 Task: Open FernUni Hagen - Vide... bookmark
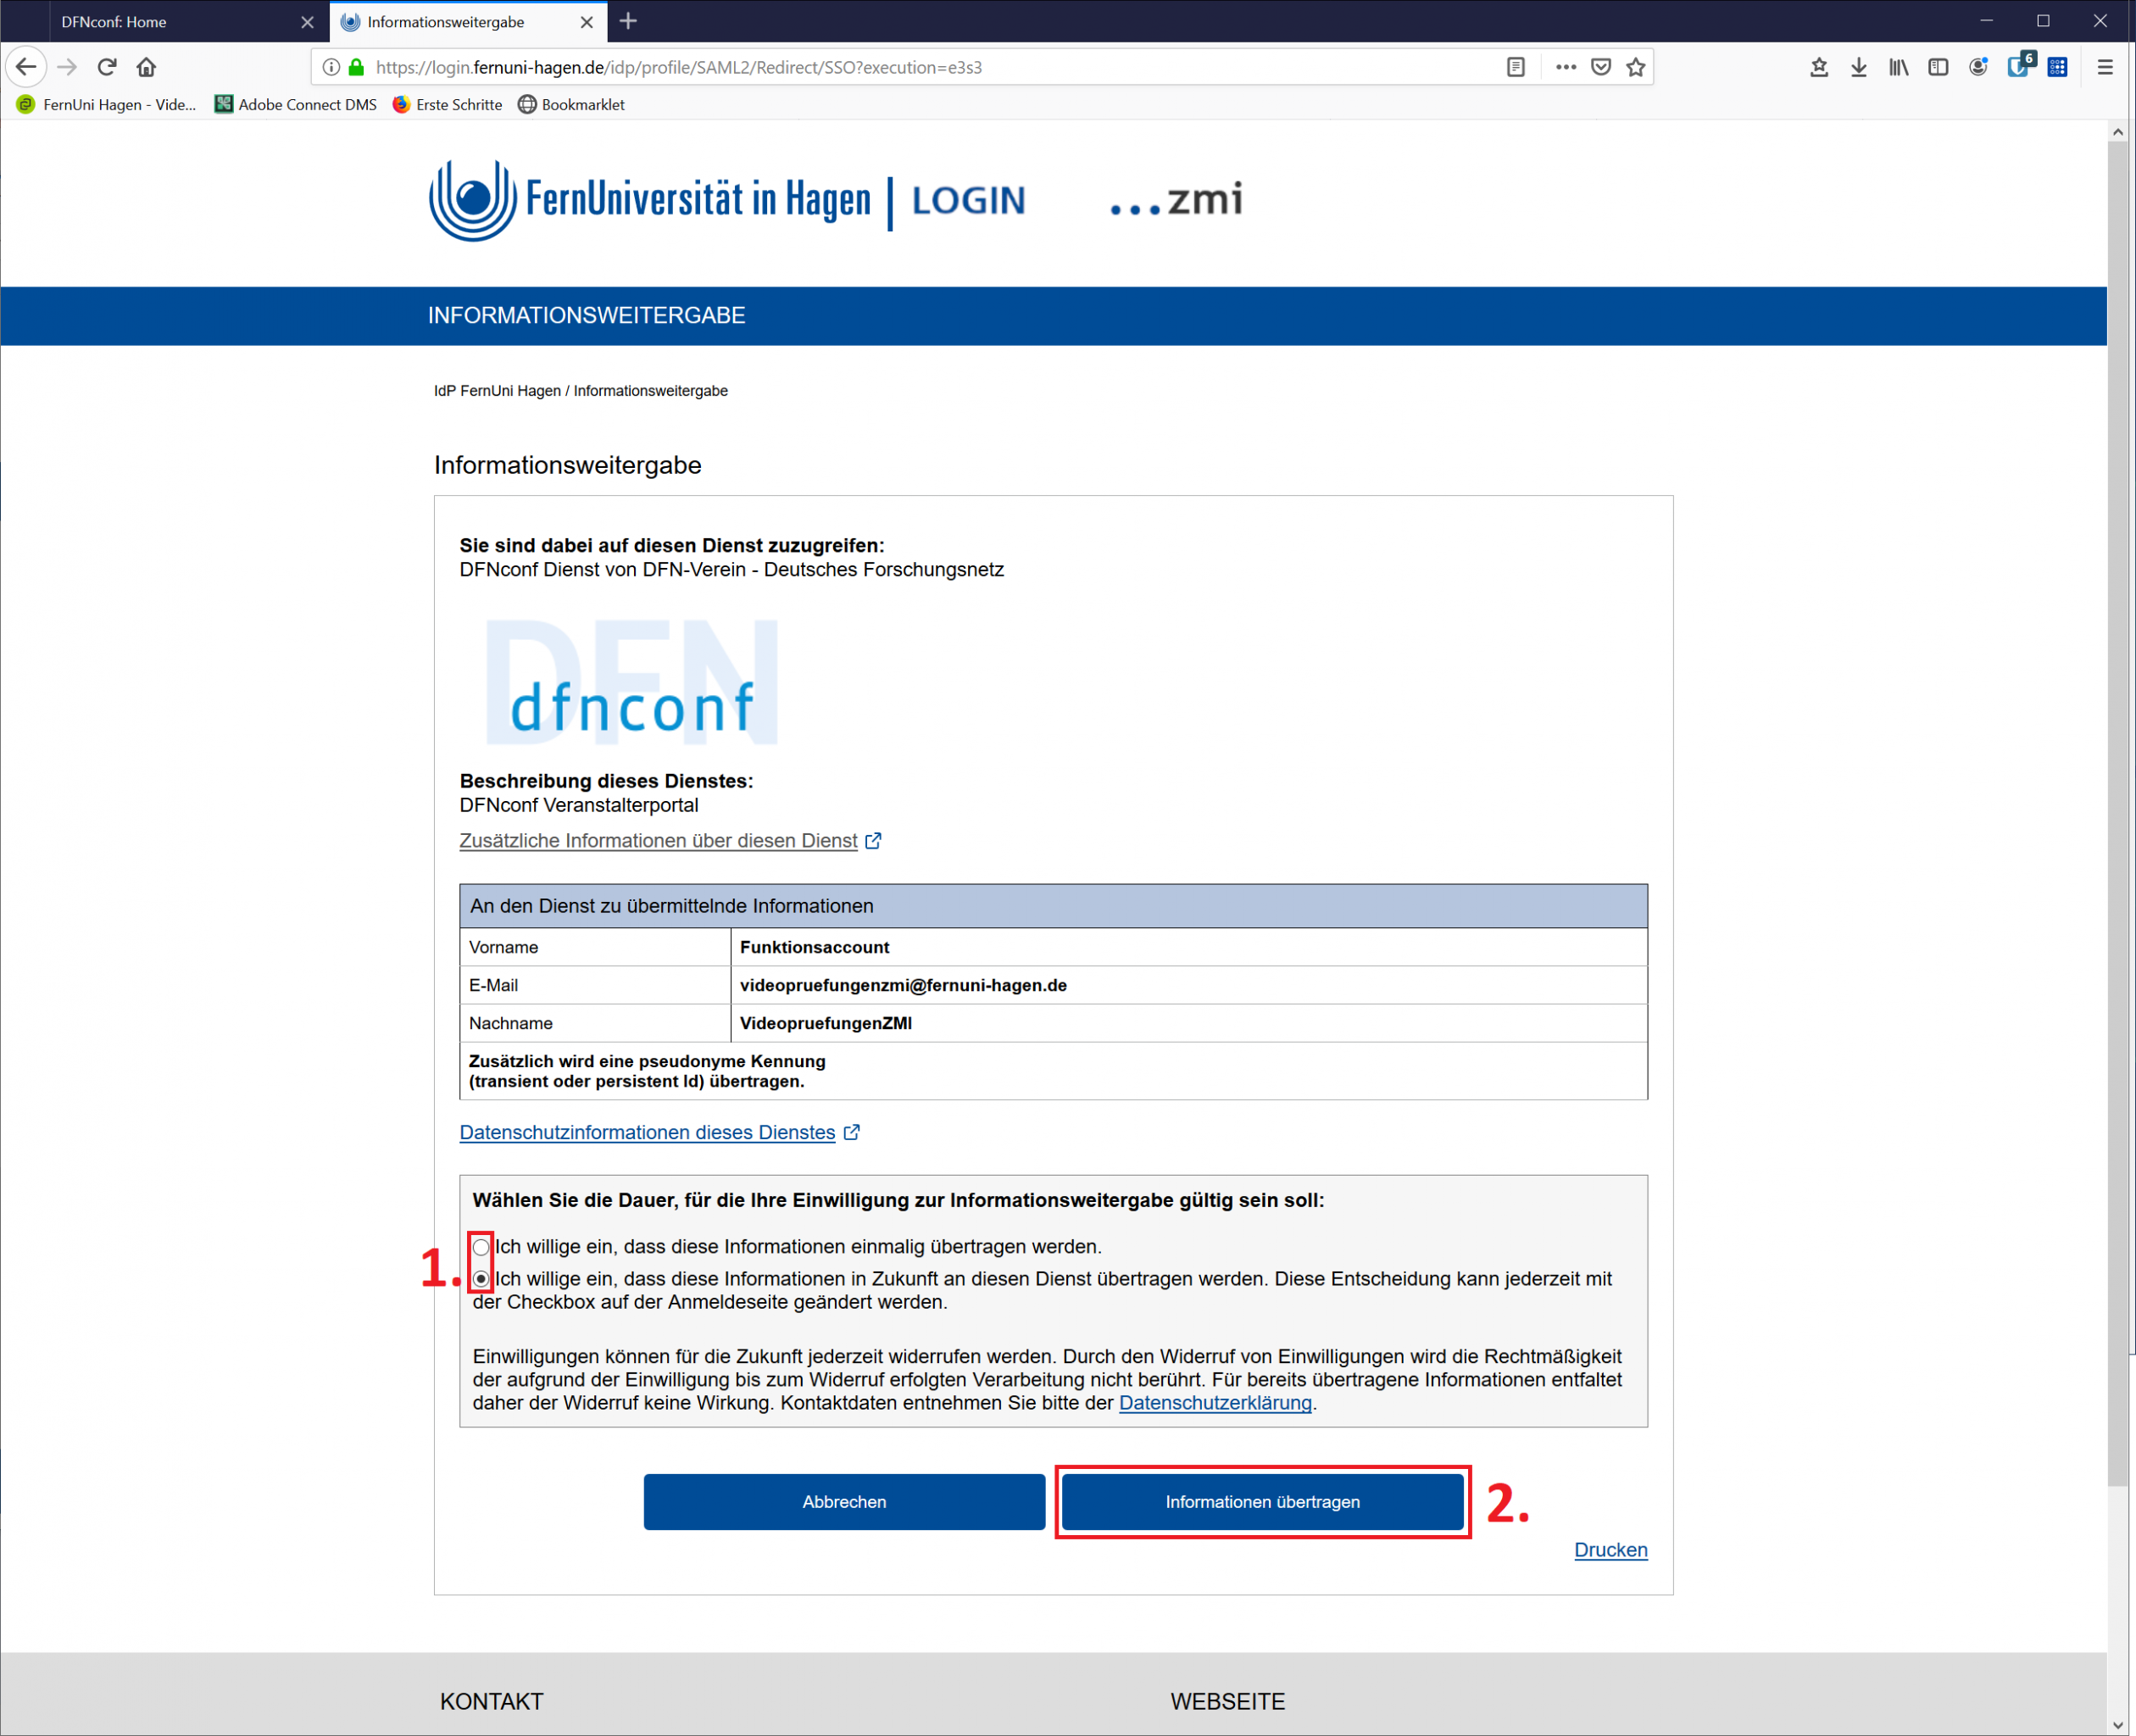[106, 104]
